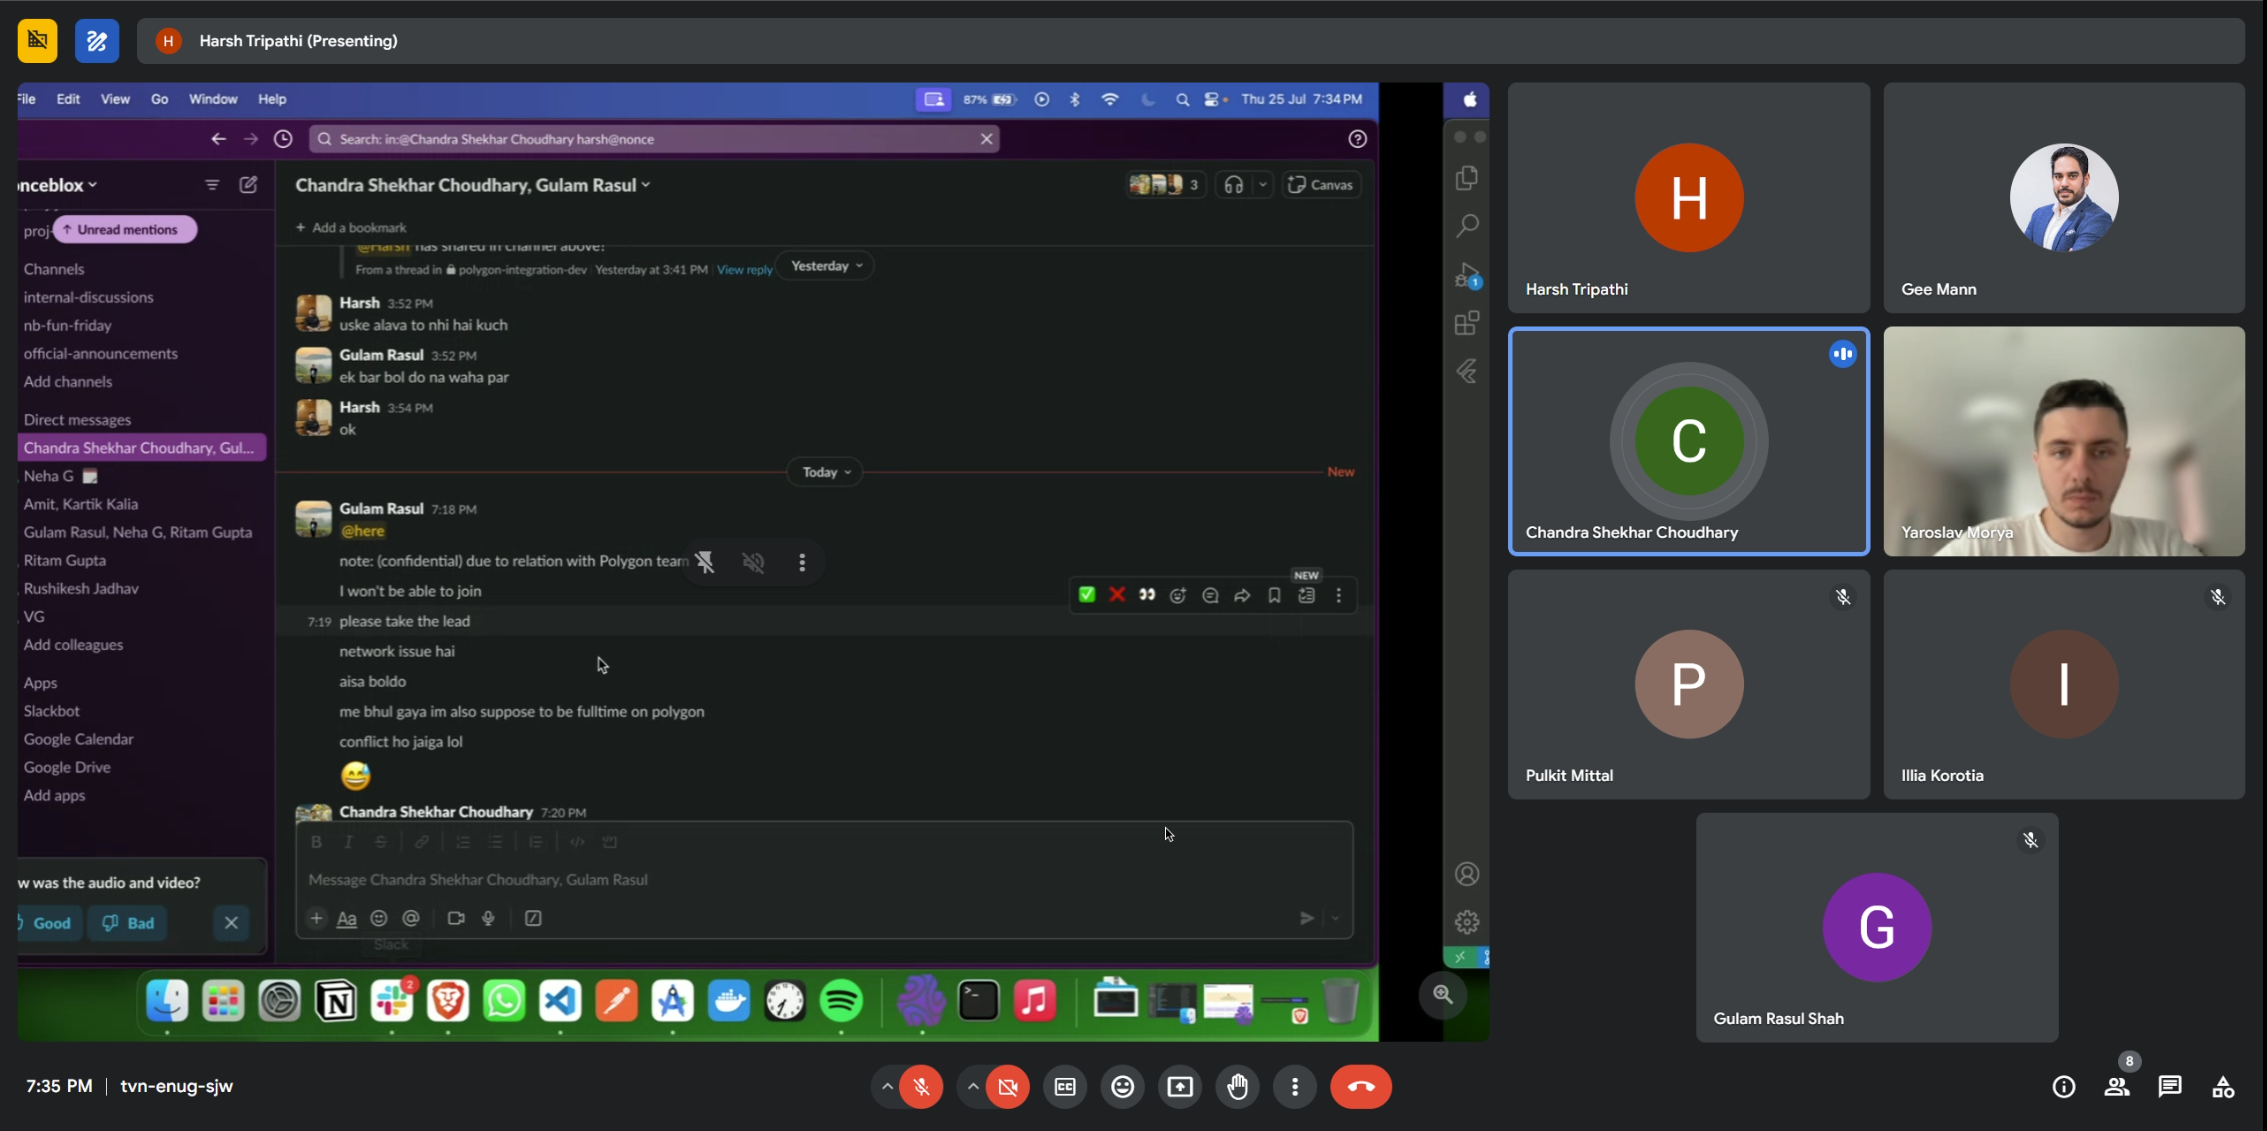
Task: Attach a file using the composer plus icon
Action: [x=316, y=918]
